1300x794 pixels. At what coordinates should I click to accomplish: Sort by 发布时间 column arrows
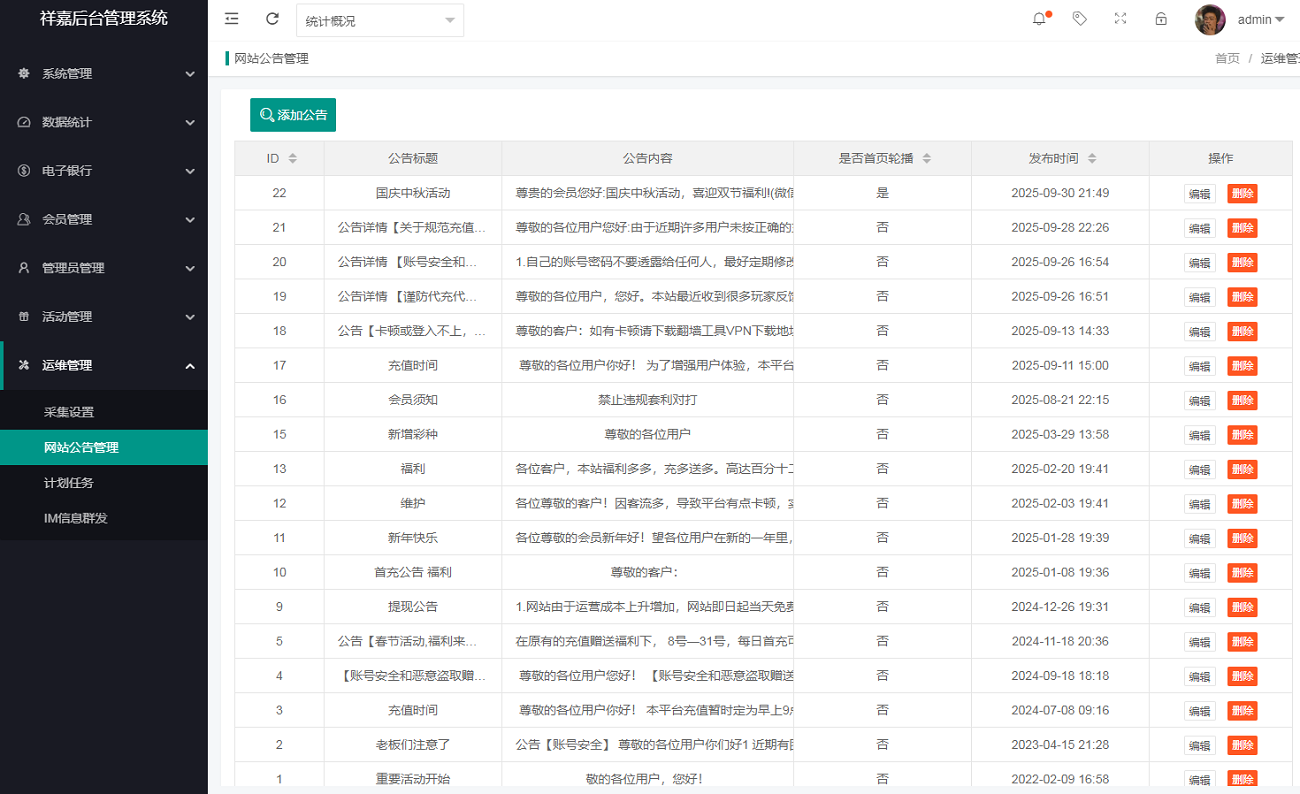click(1092, 159)
